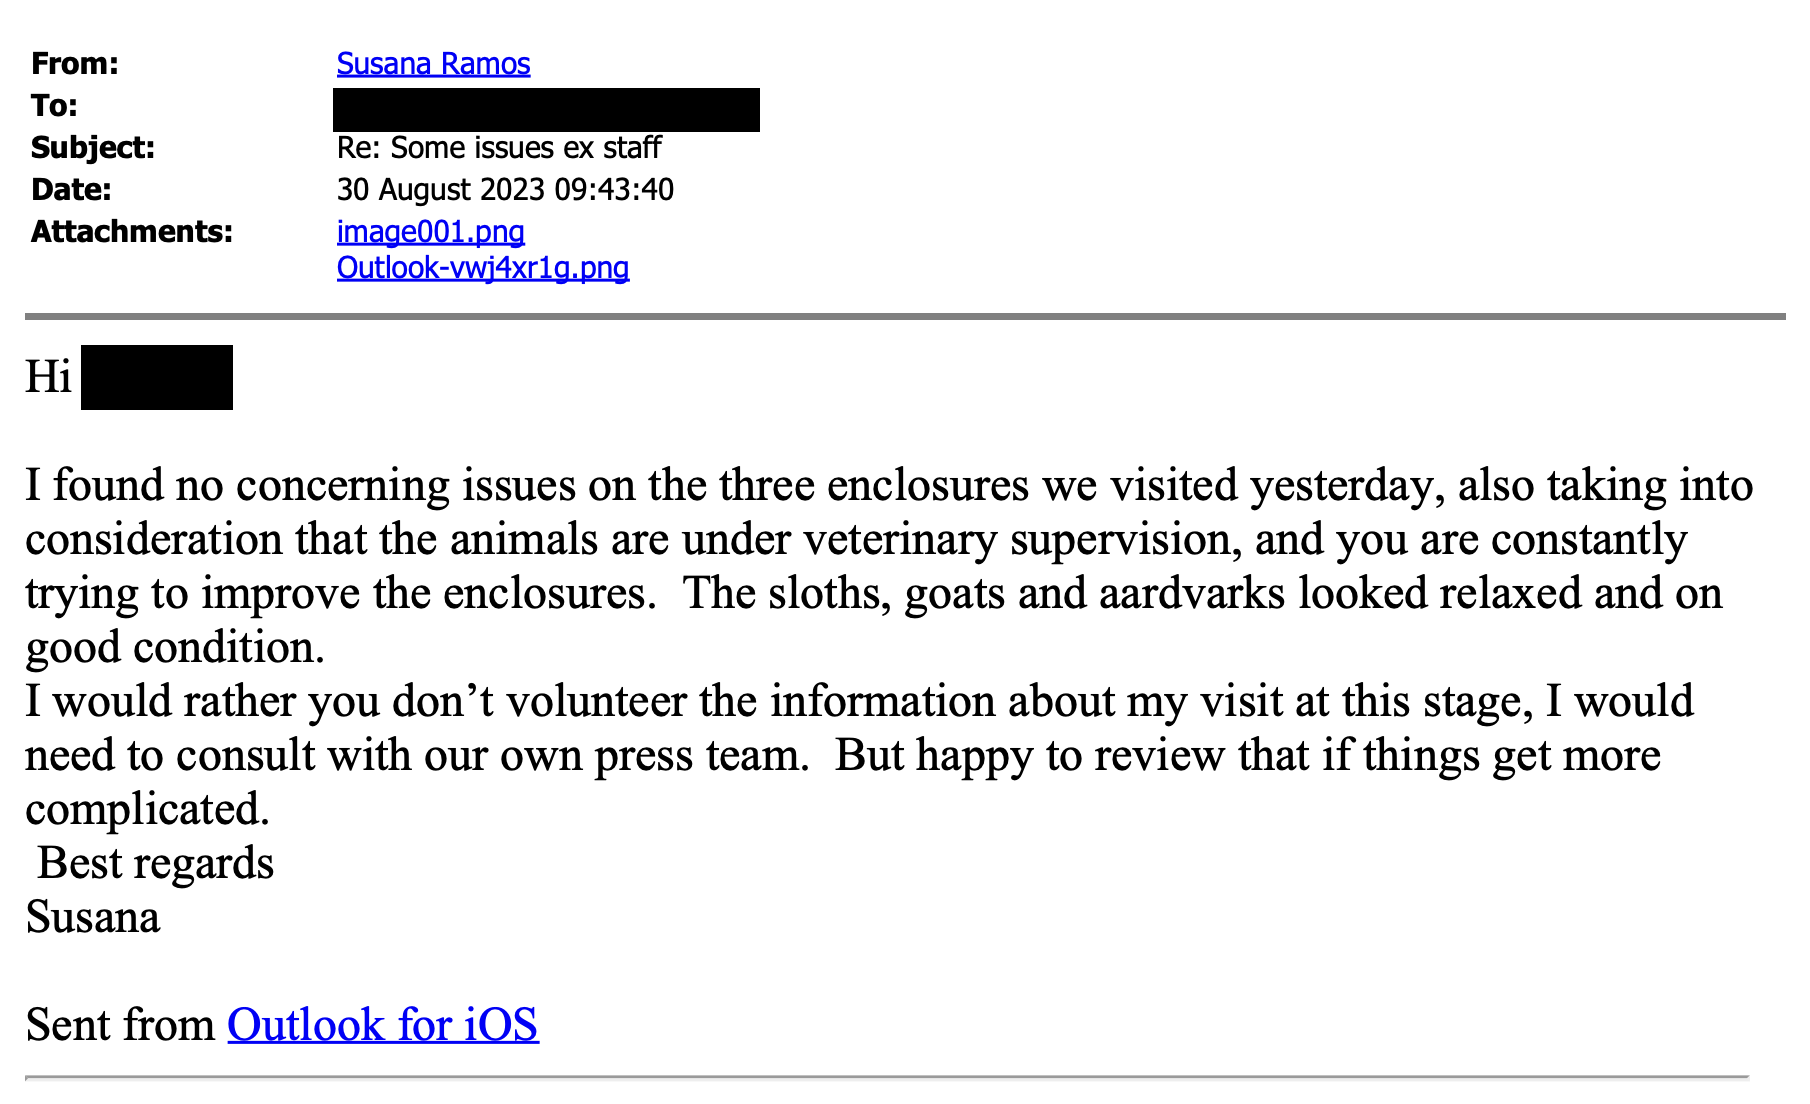Image resolution: width=1810 pixels, height=1104 pixels.
Task: Click the 'Best regards' closing line
Action: [156, 864]
